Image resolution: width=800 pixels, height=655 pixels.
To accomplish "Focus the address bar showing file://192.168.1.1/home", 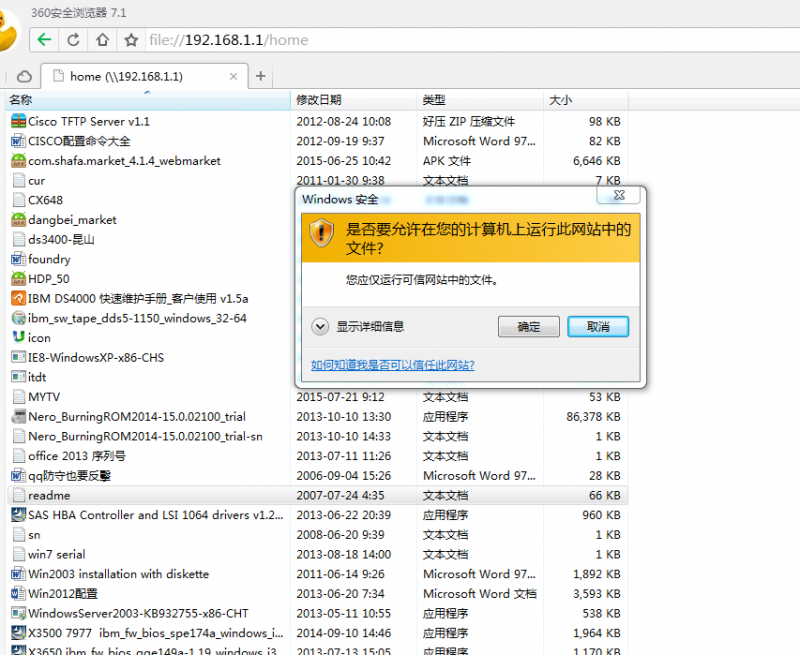I will (474, 40).
